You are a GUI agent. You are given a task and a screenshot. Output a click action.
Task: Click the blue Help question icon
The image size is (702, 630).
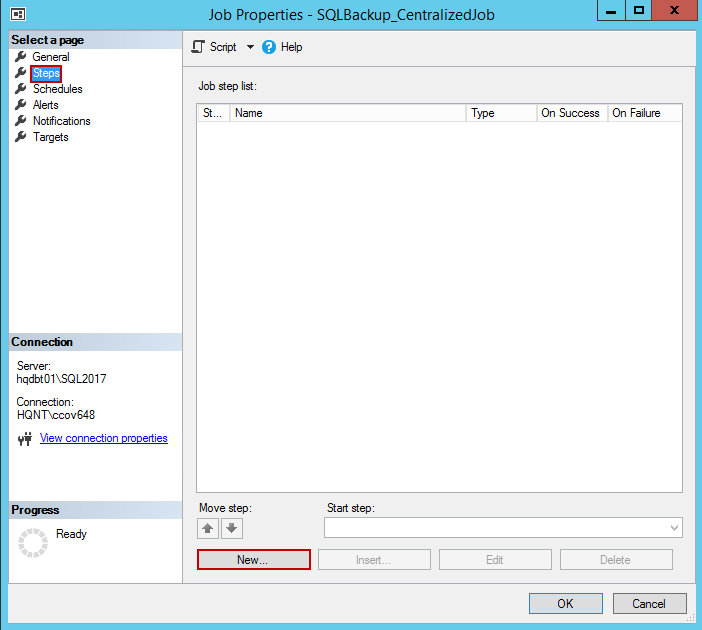pyautogui.click(x=269, y=47)
